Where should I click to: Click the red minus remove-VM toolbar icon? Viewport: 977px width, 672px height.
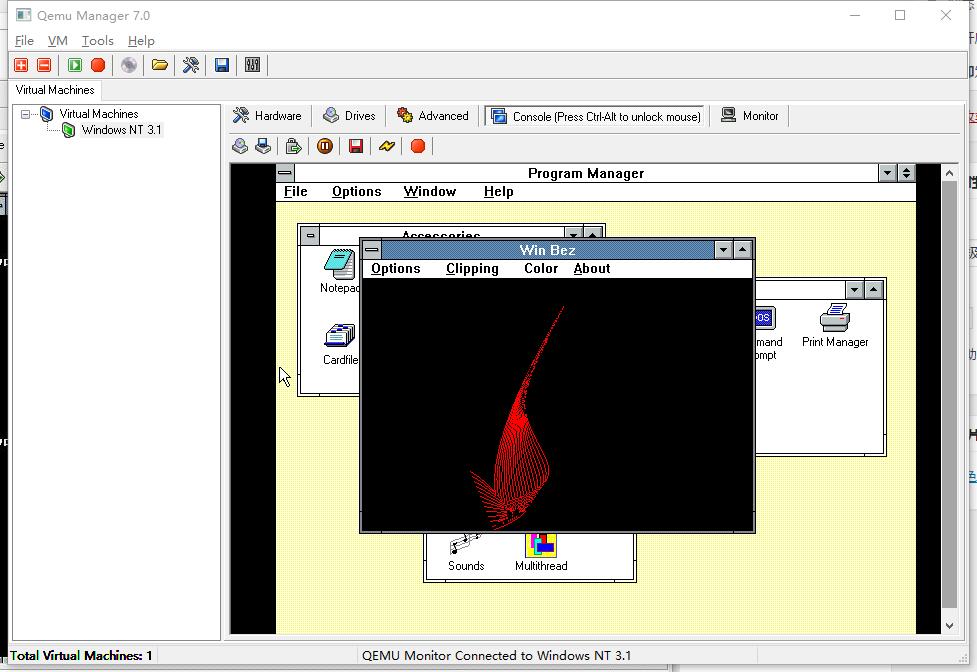coord(44,65)
